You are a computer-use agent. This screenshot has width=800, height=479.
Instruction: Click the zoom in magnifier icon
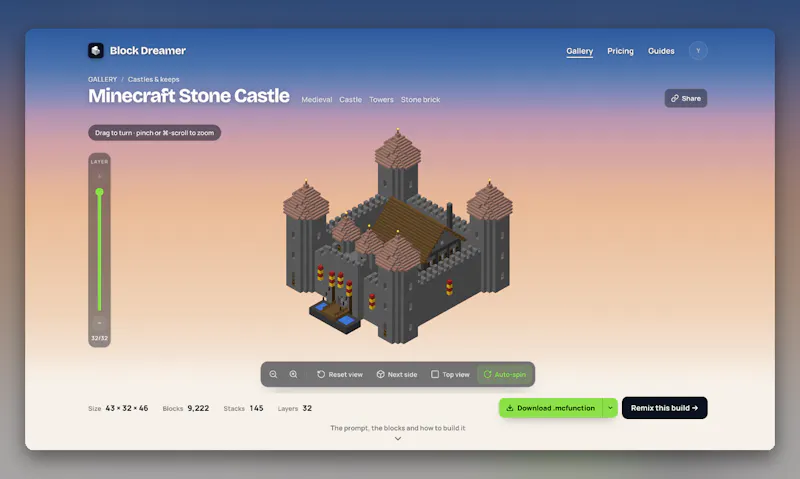(x=293, y=374)
